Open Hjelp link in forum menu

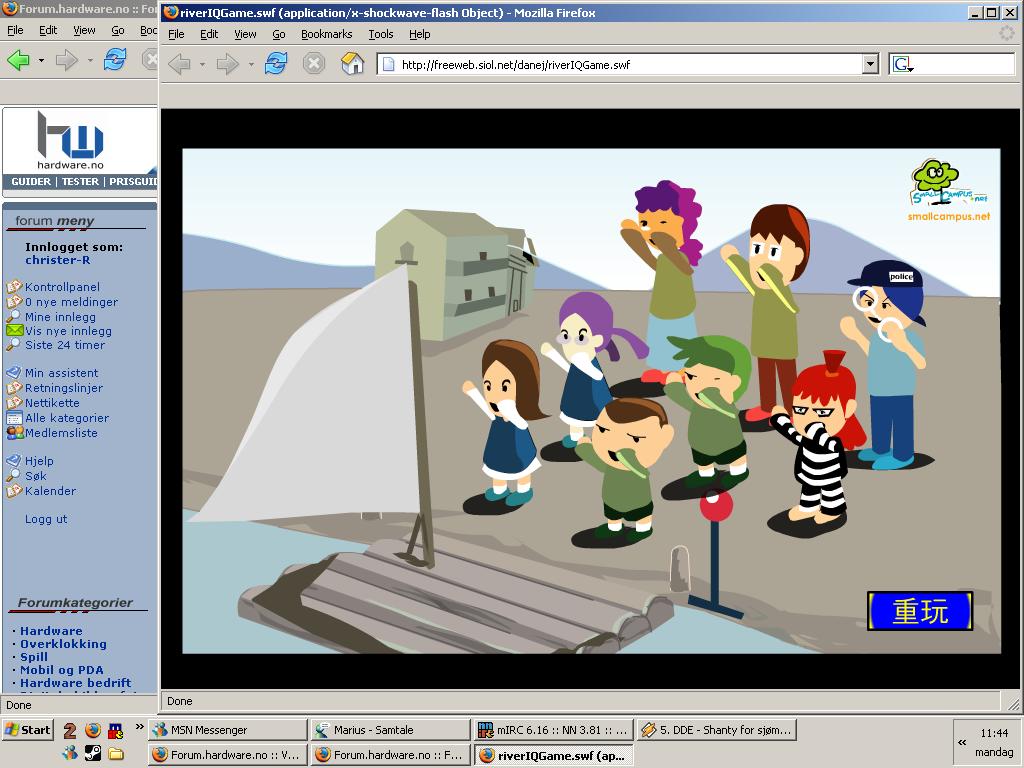[39, 461]
